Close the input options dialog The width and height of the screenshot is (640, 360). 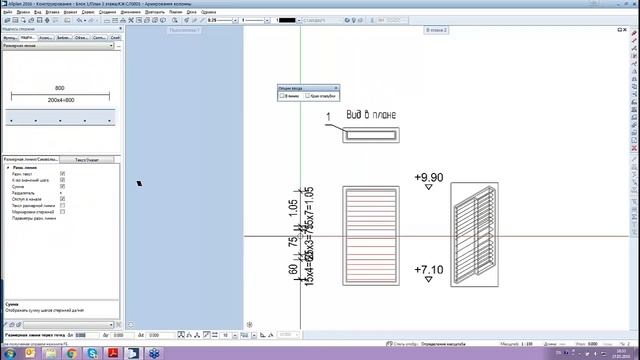point(336,88)
